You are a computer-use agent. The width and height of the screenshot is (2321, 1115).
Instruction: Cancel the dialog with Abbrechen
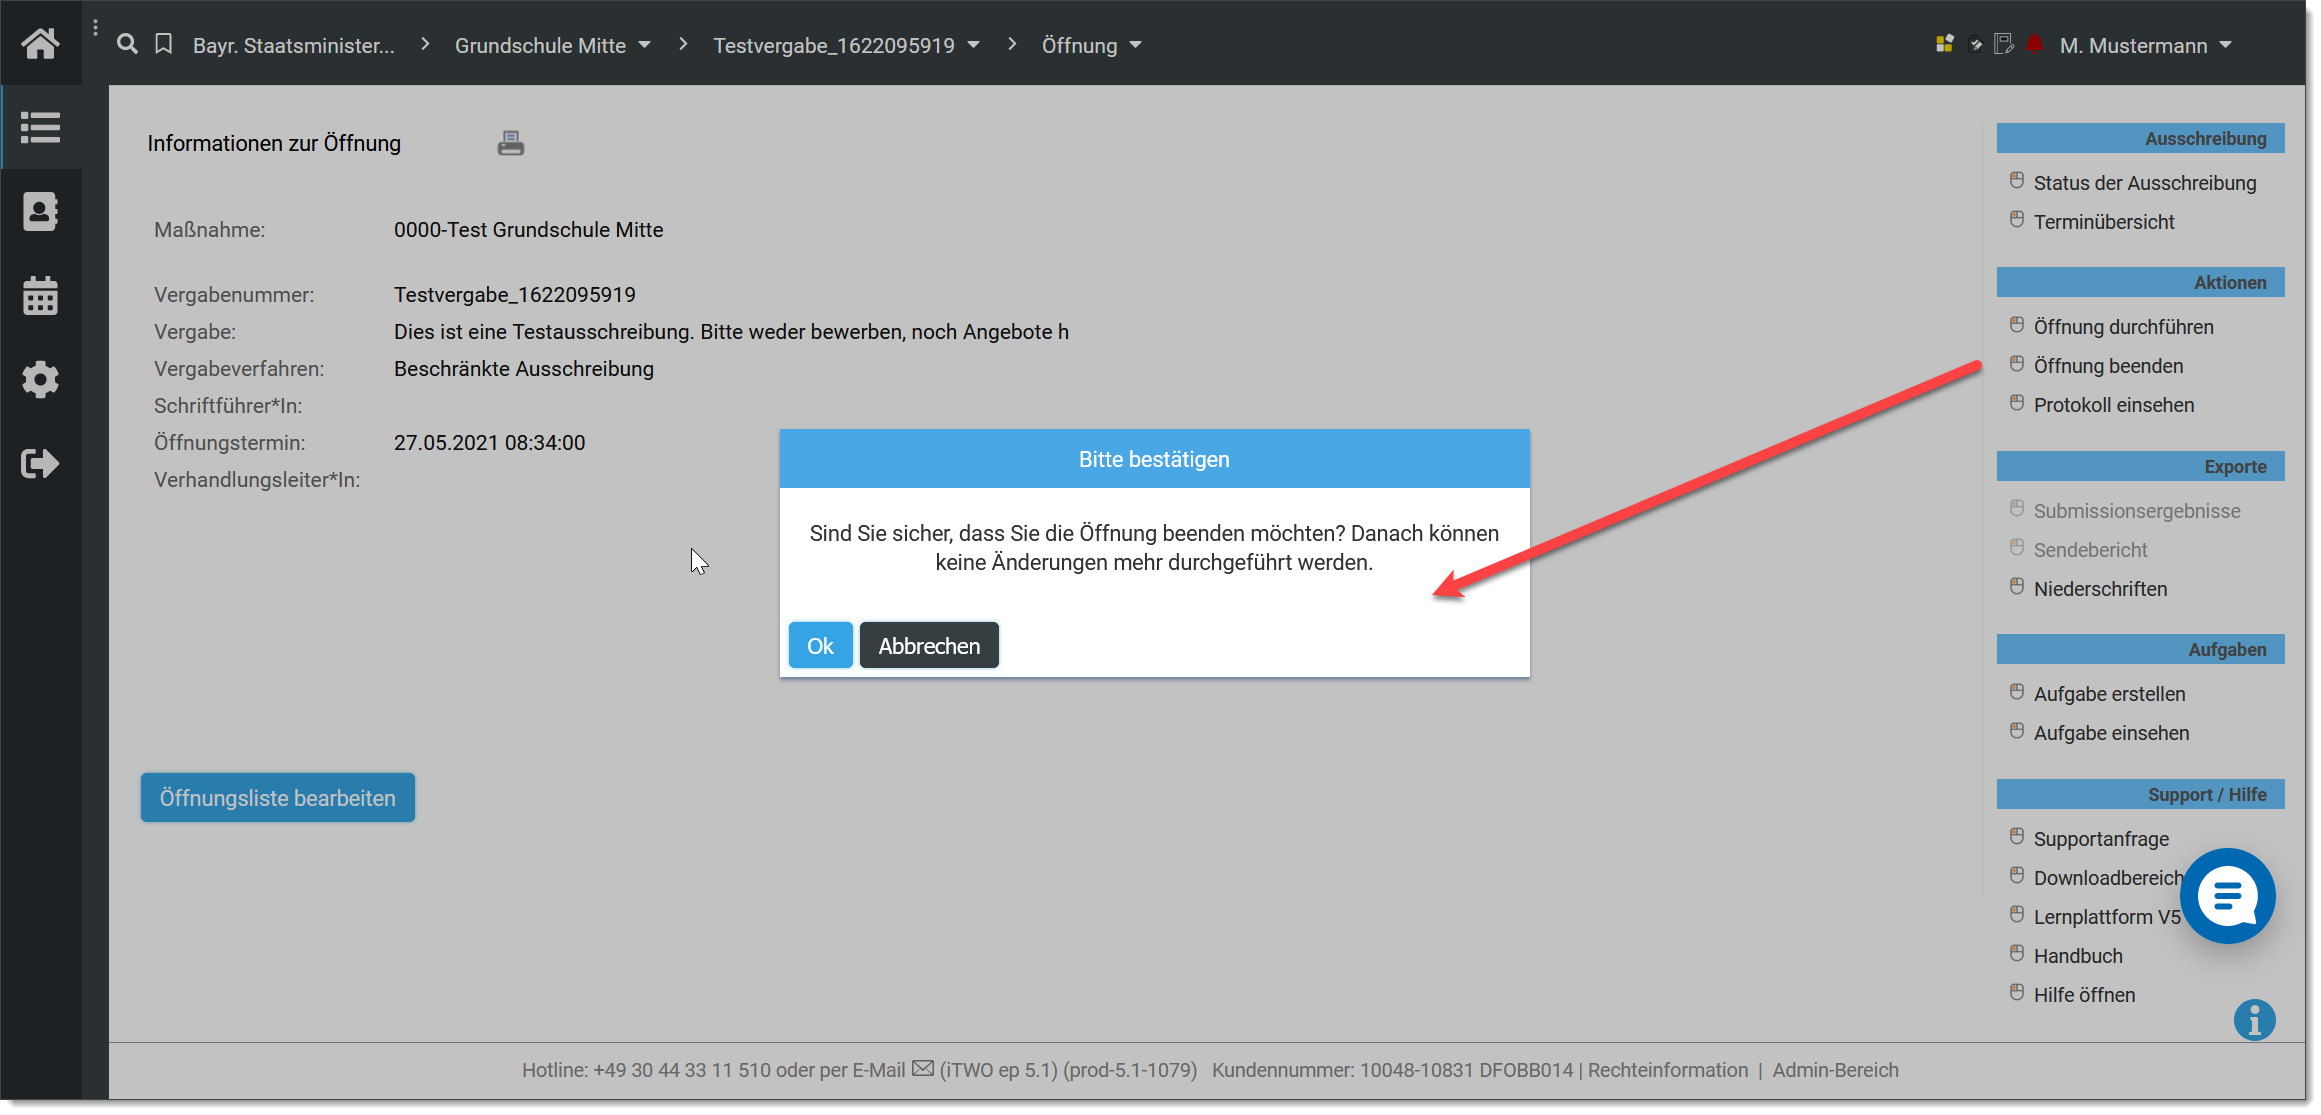coord(929,646)
